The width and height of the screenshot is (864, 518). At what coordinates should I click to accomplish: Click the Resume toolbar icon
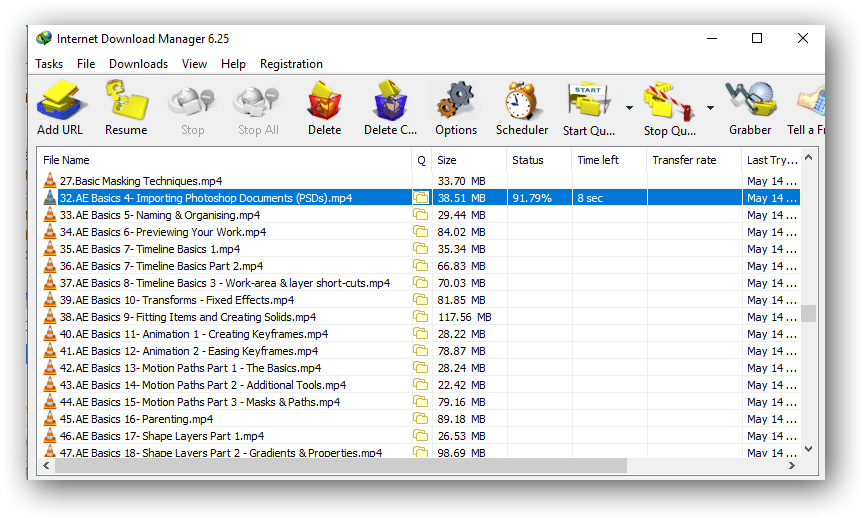pyautogui.click(x=126, y=100)
